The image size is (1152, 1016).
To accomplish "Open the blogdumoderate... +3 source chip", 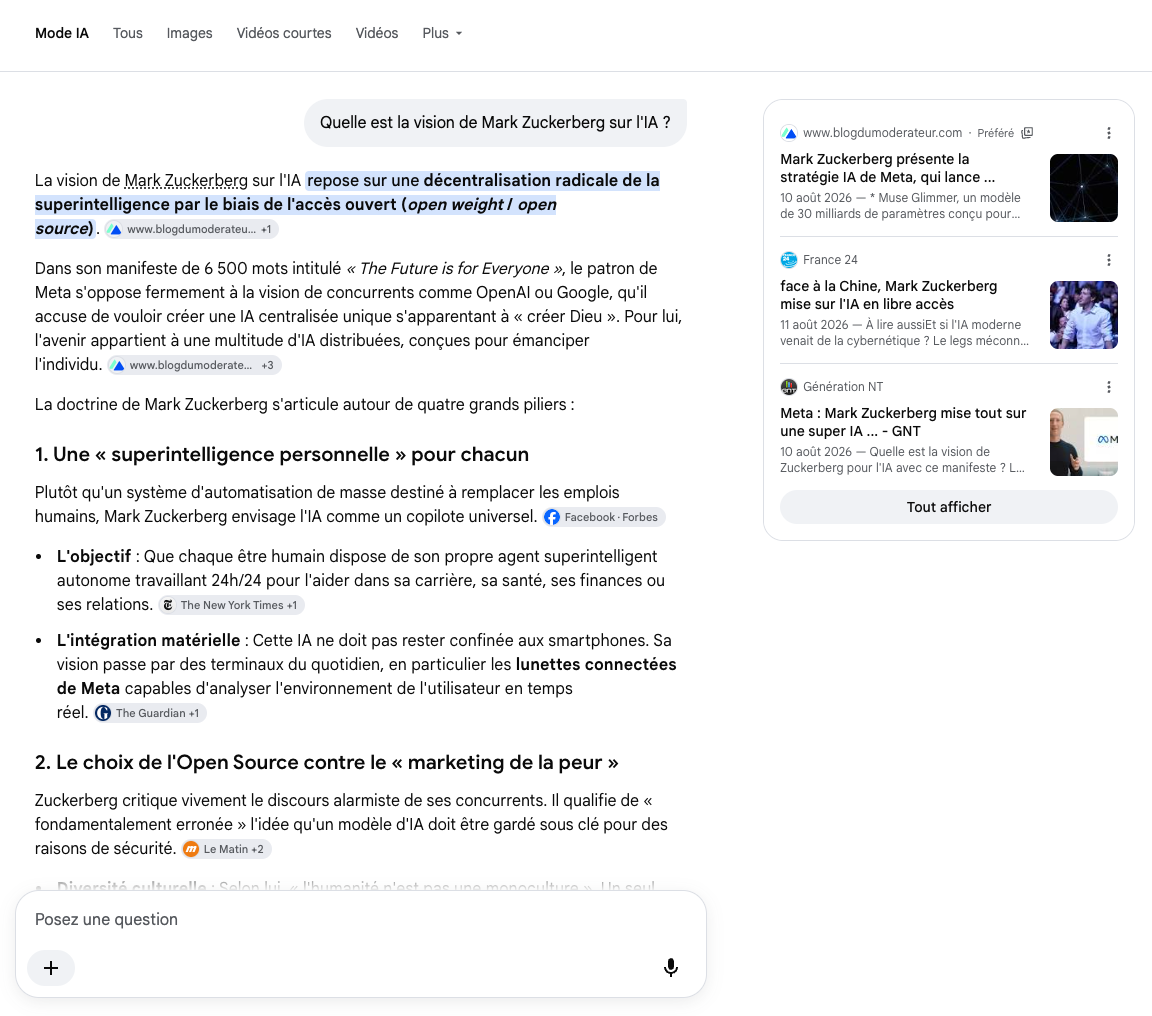I will click(x=195, y=365).
